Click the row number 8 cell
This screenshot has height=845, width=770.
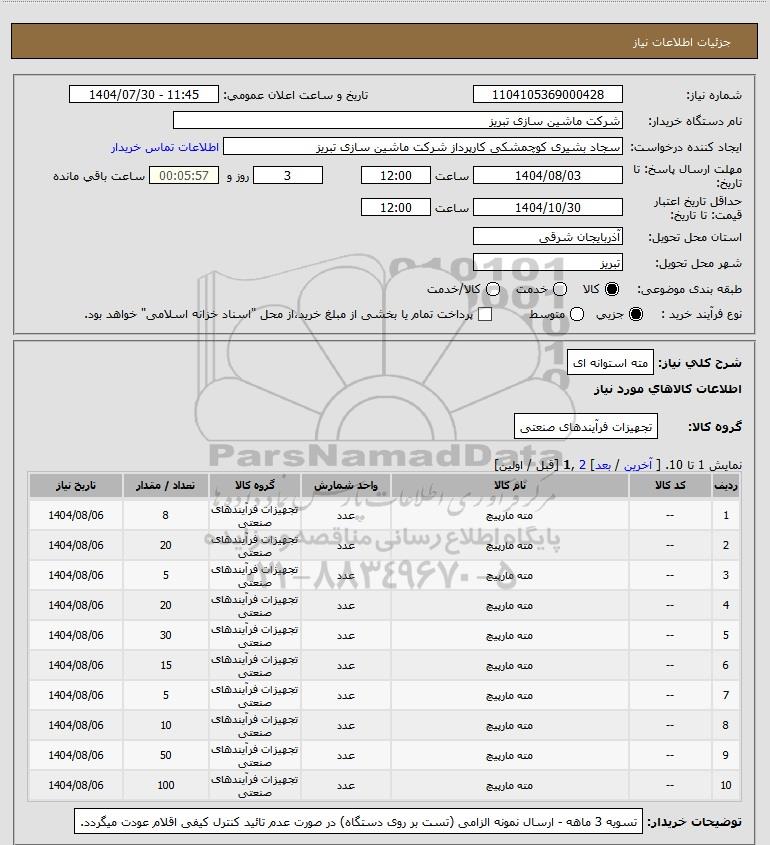coord(725,725)
